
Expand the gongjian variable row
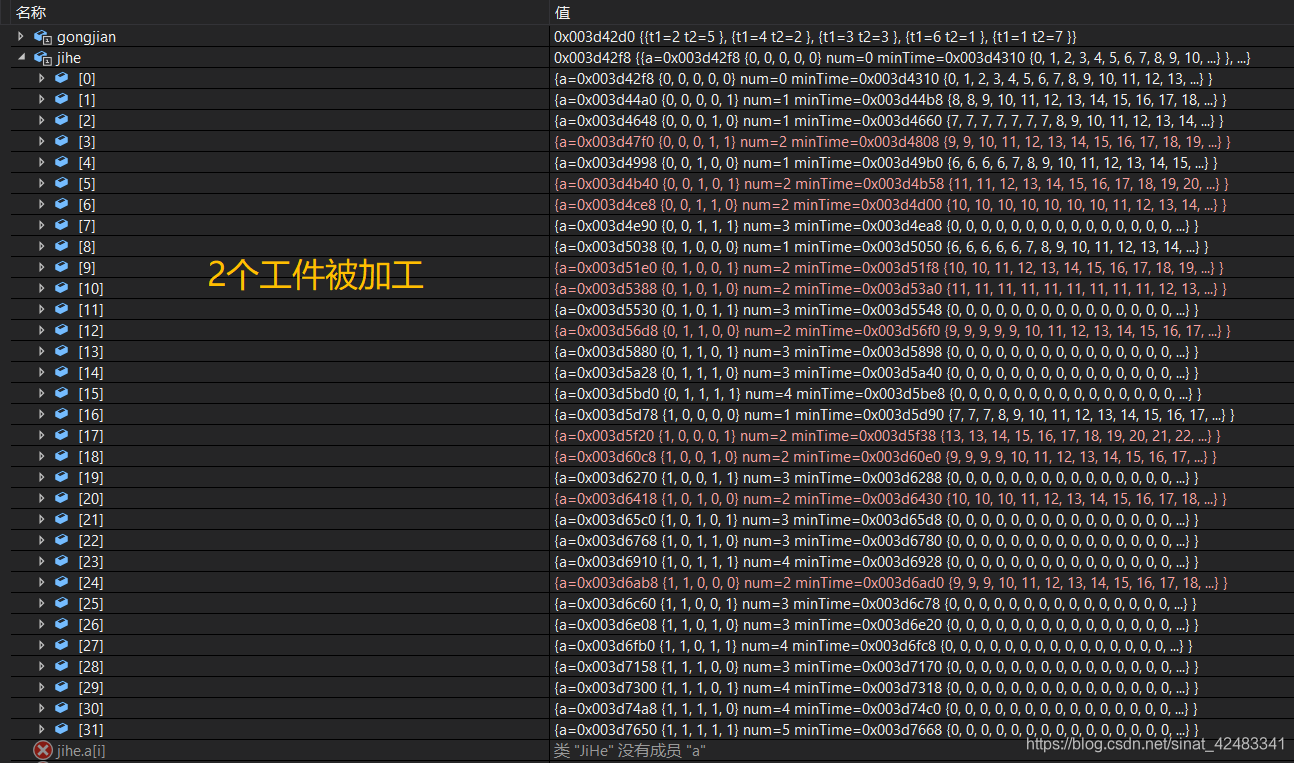(x=21, y=36)
